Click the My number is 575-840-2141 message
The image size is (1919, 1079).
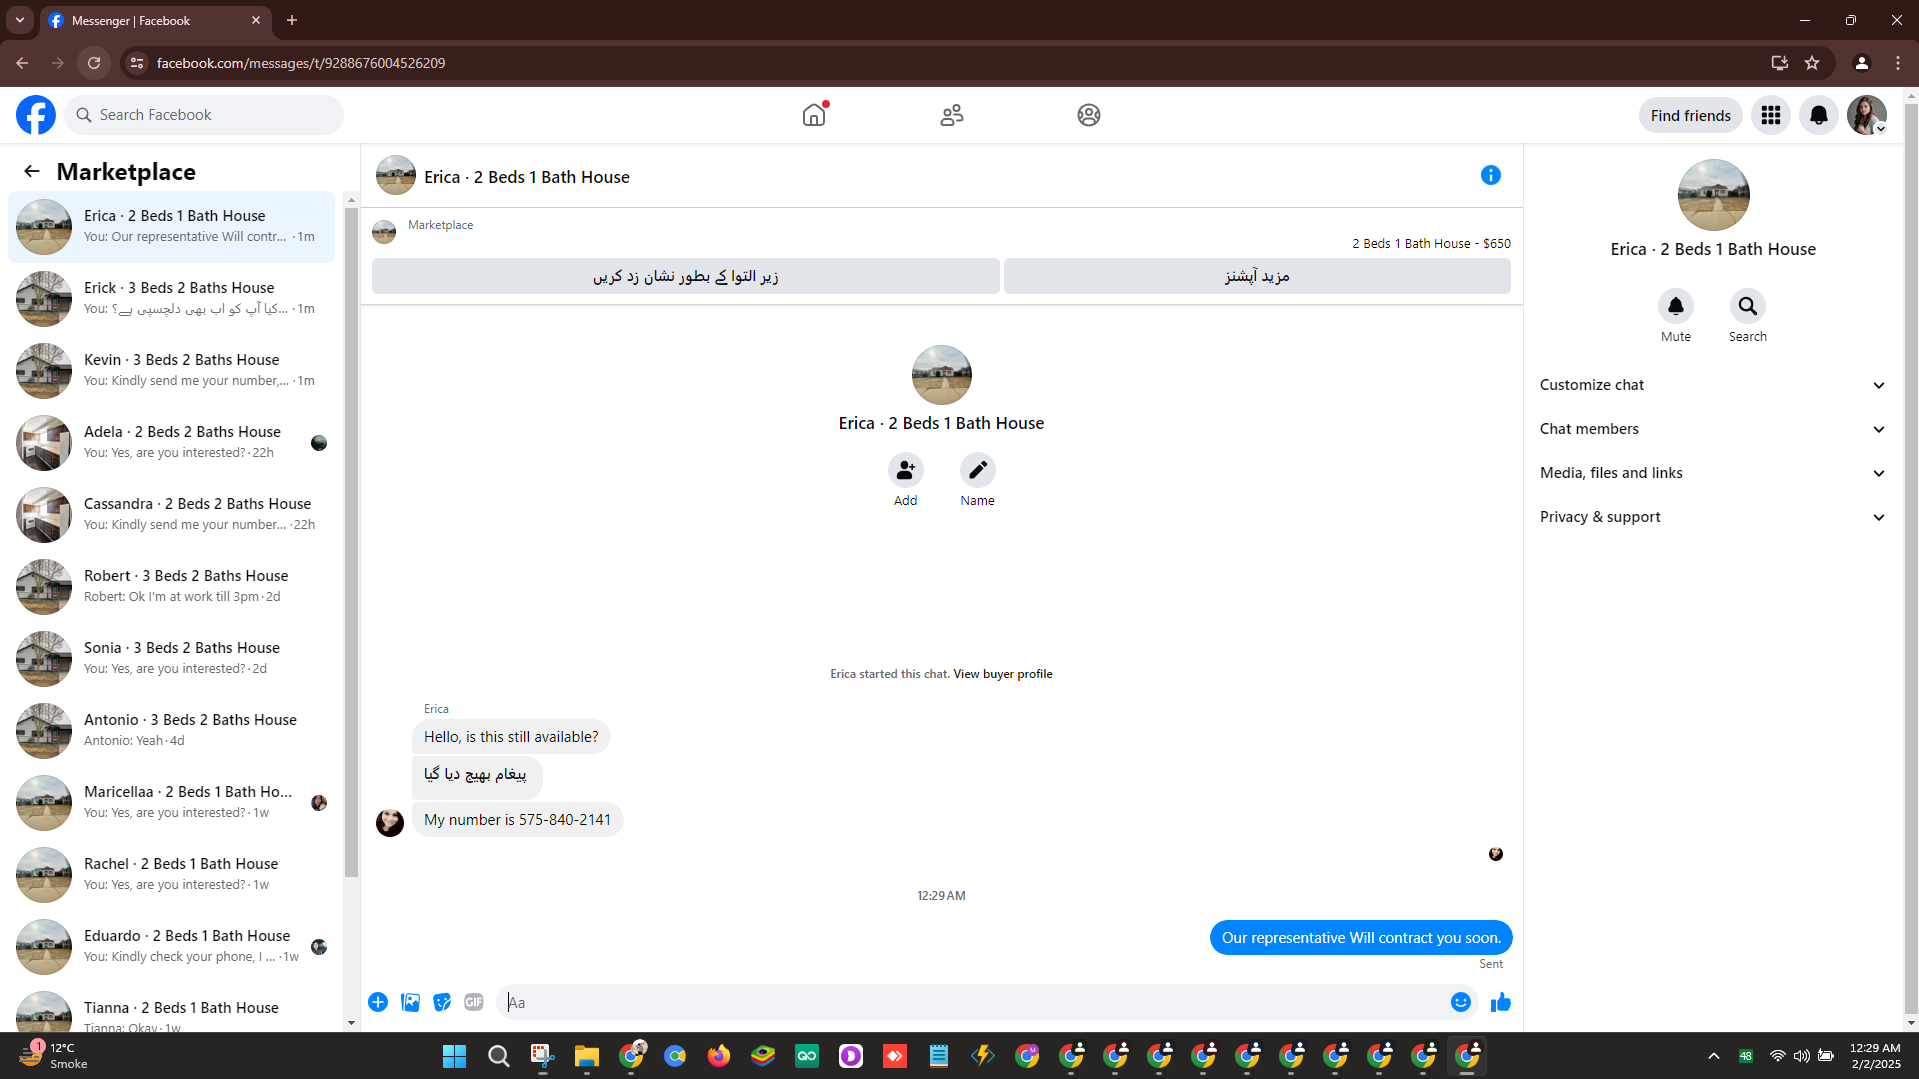(x=517, y=820)
